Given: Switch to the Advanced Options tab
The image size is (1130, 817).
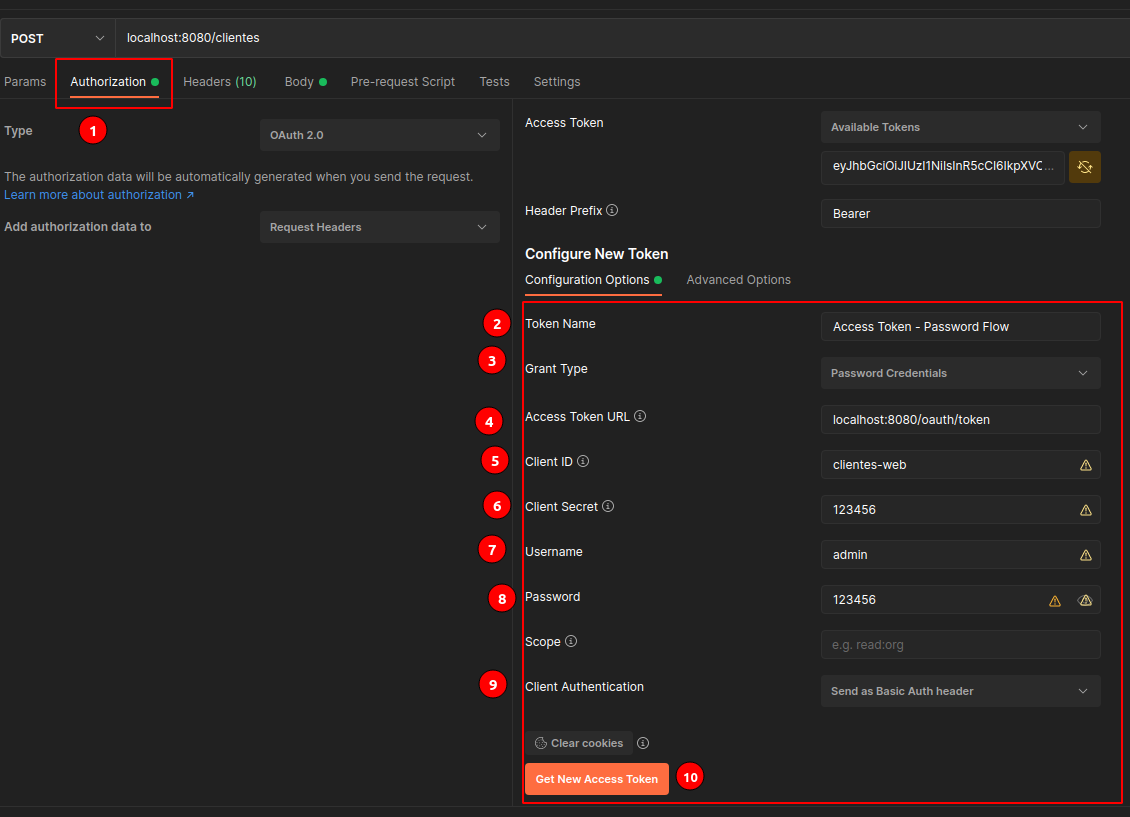Looking at the screenshot, I should pos(738,279).
